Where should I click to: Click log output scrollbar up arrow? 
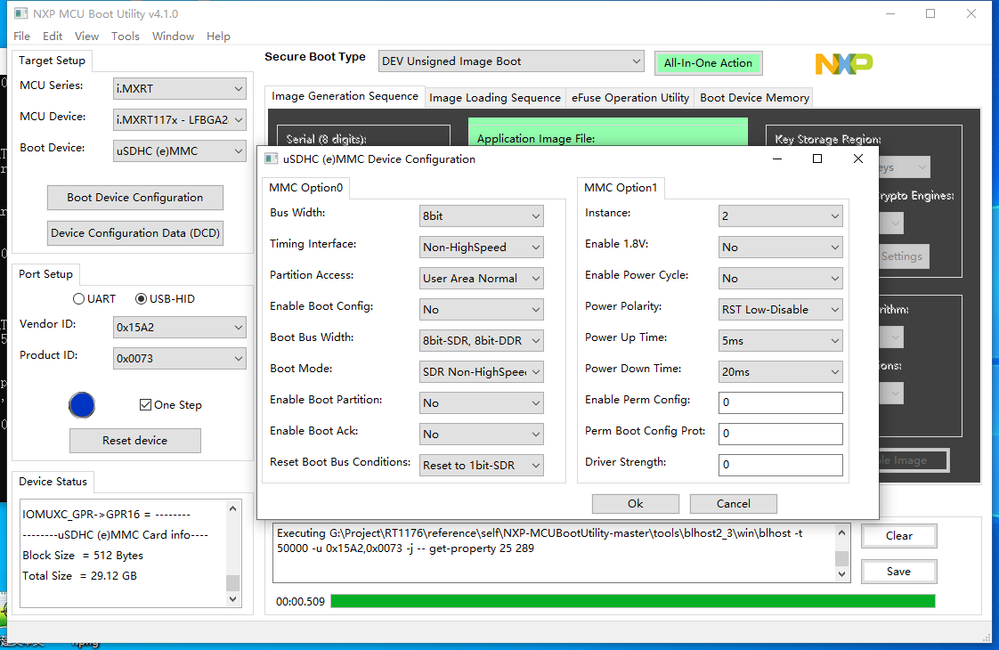[x=842, y=533]
